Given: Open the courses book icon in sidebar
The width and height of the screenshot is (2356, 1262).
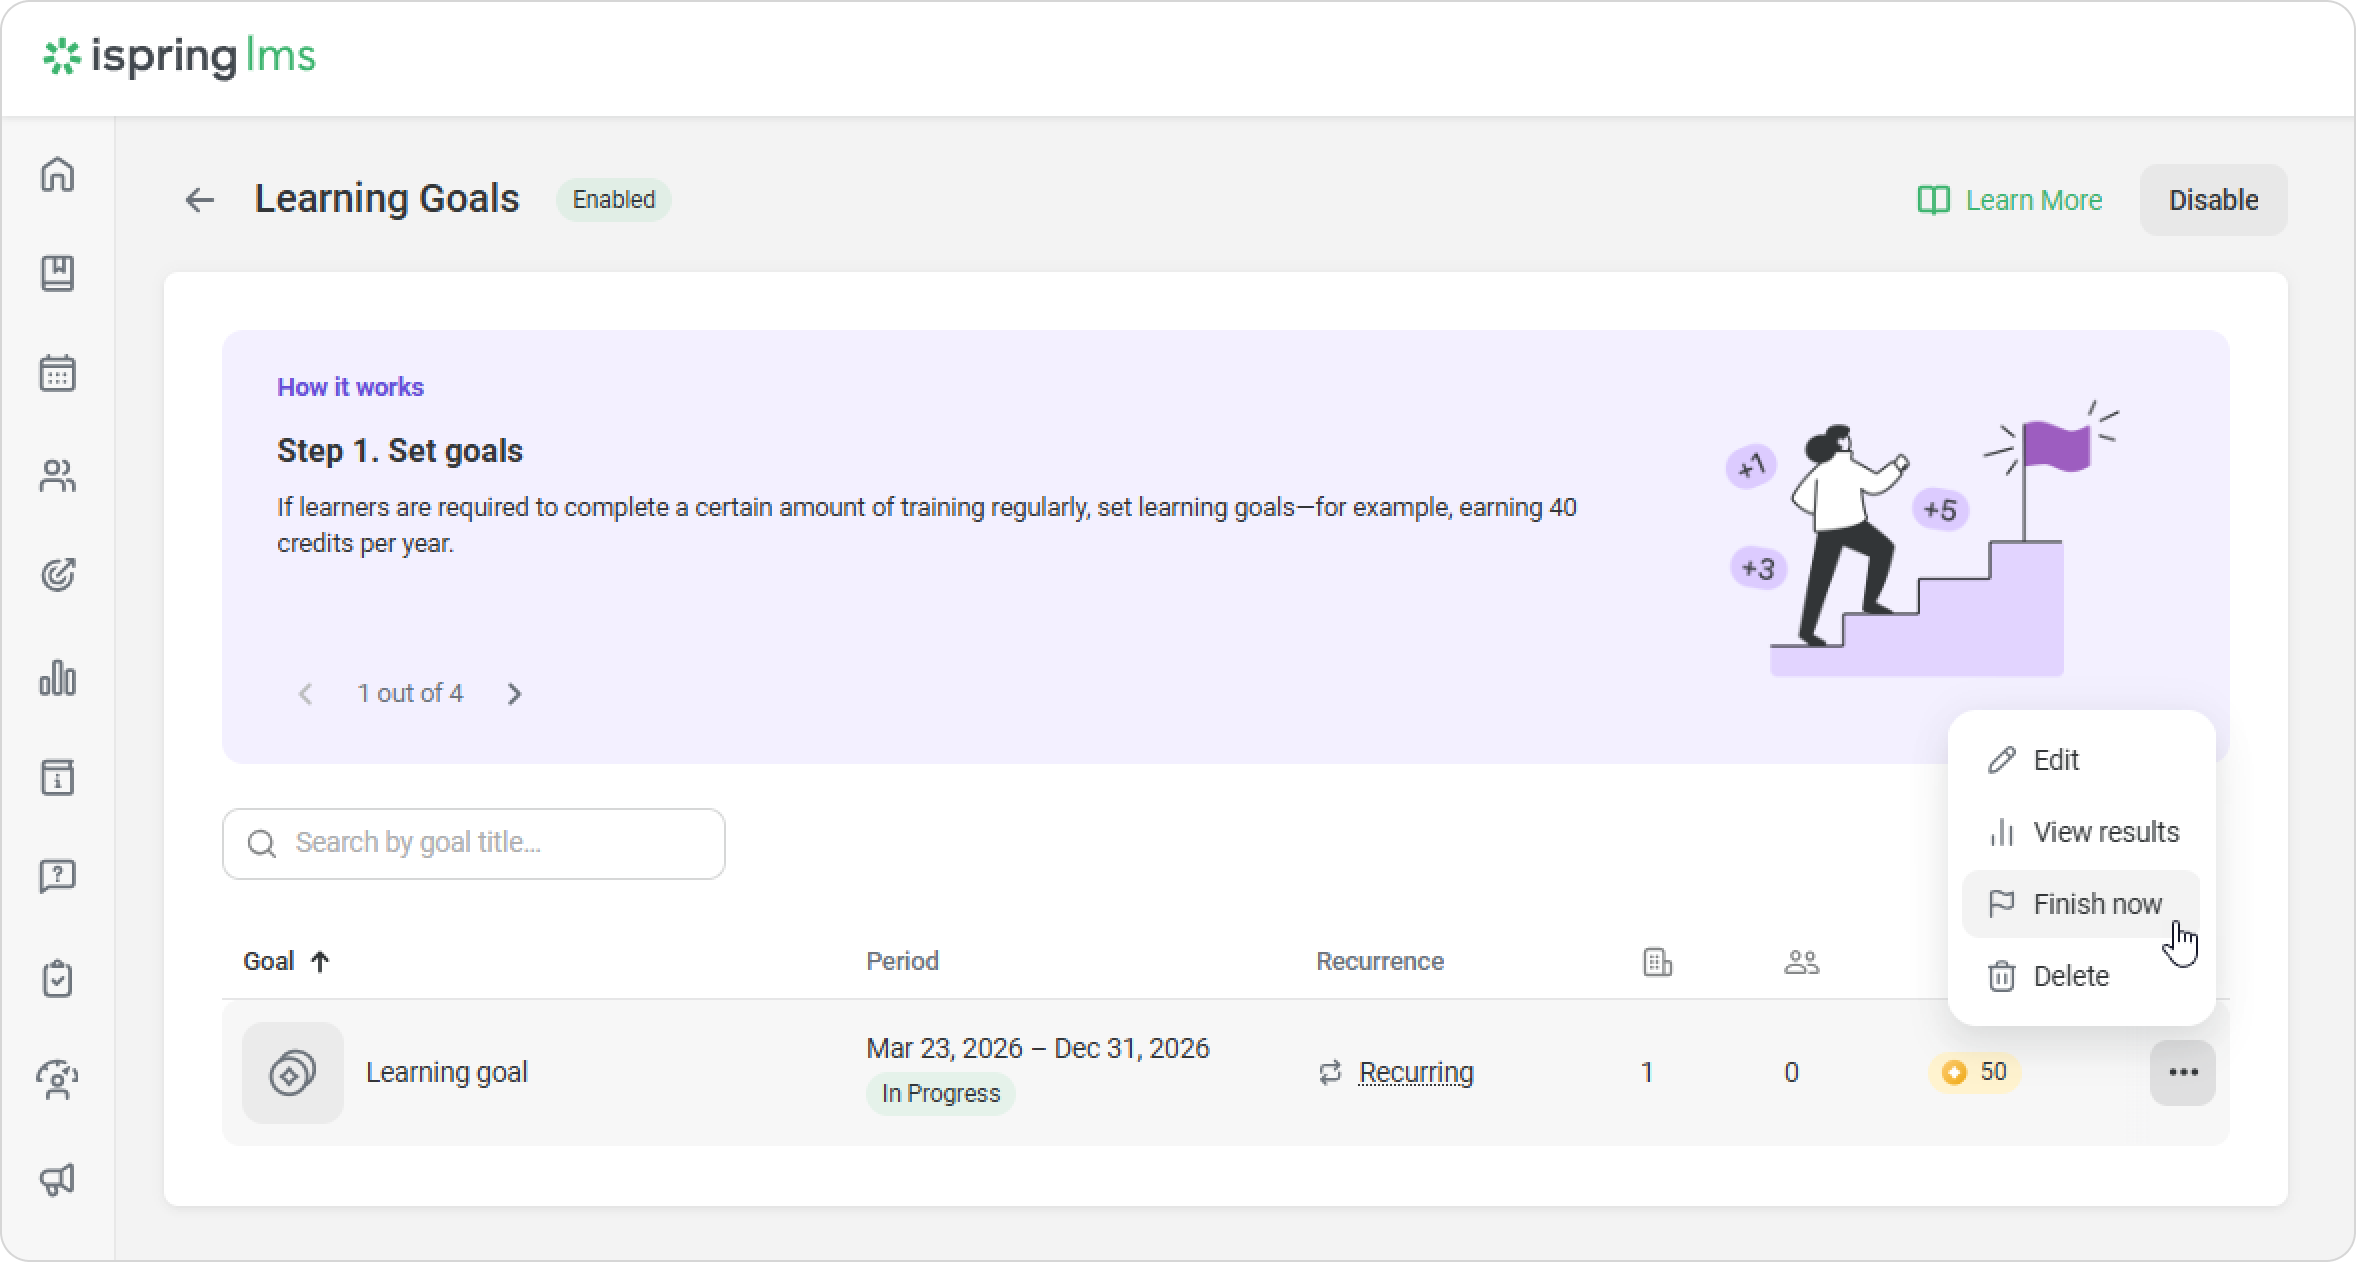Looking at the screenshot, I should [x=57, y=273].
